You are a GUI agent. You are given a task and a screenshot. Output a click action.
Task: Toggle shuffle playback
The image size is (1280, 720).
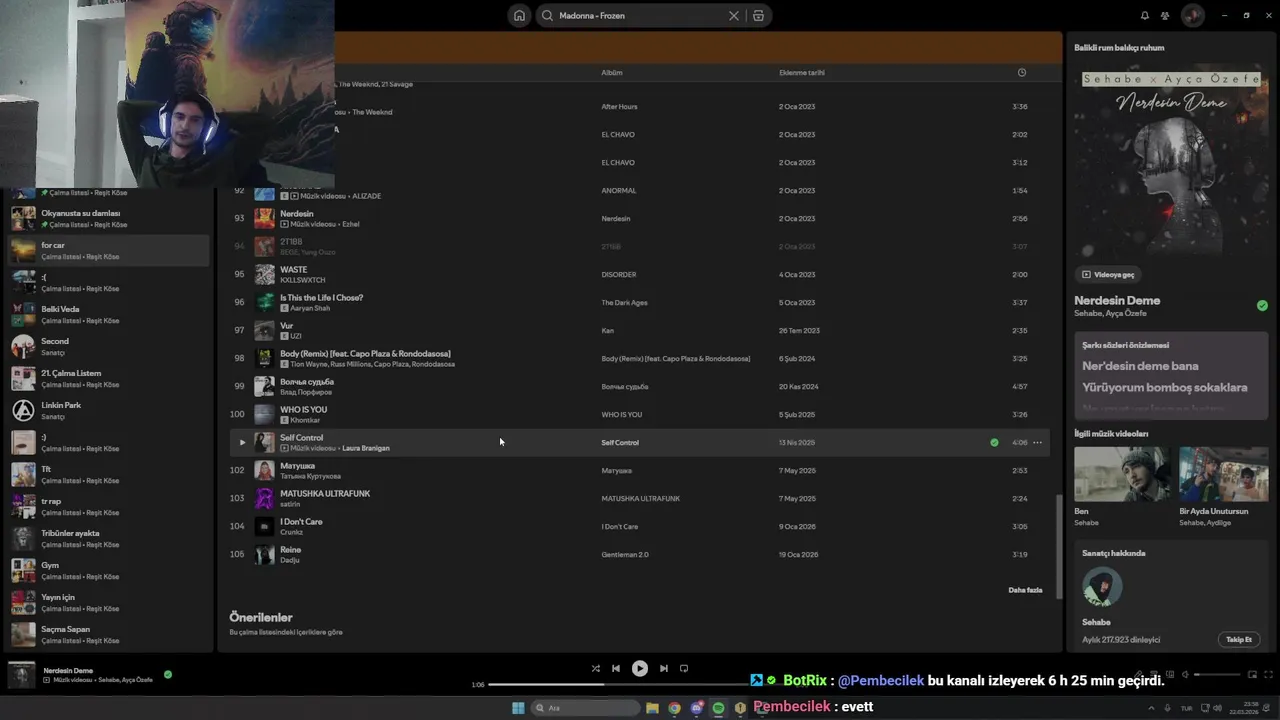(x=596, y=668)
